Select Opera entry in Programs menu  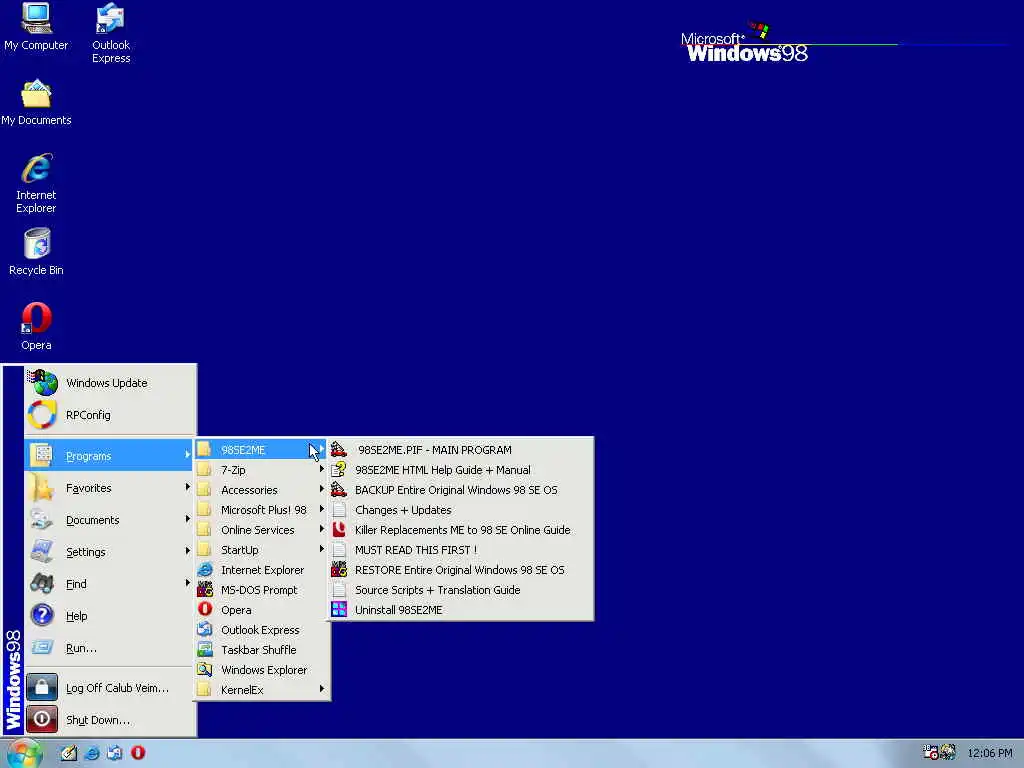point(262,610)
